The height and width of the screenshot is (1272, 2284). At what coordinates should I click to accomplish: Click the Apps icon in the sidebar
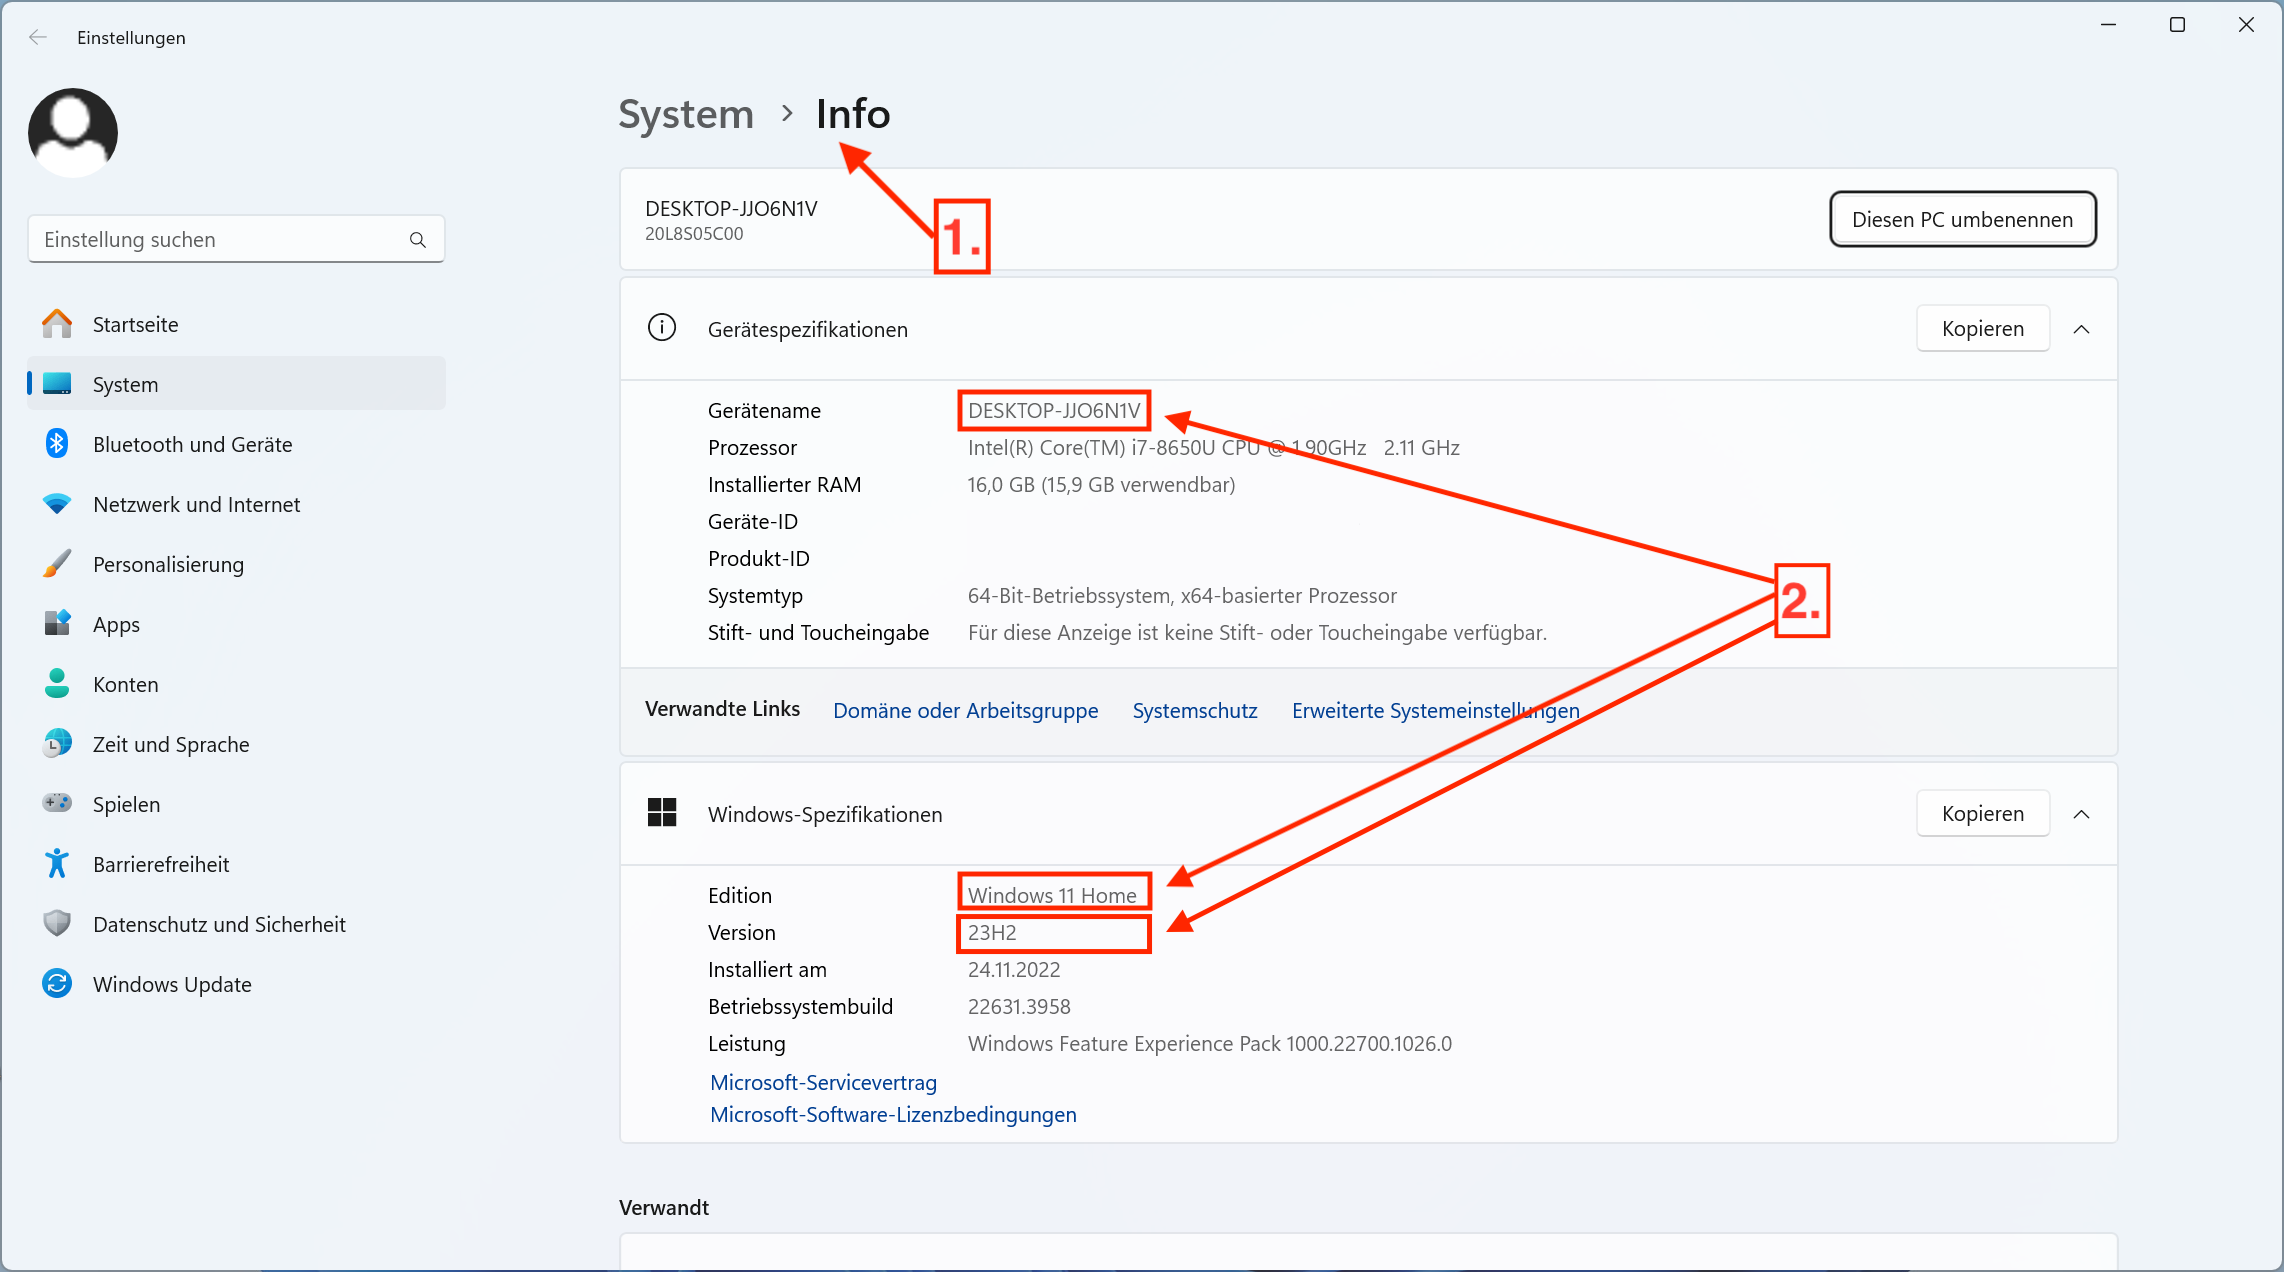(57, 623)
